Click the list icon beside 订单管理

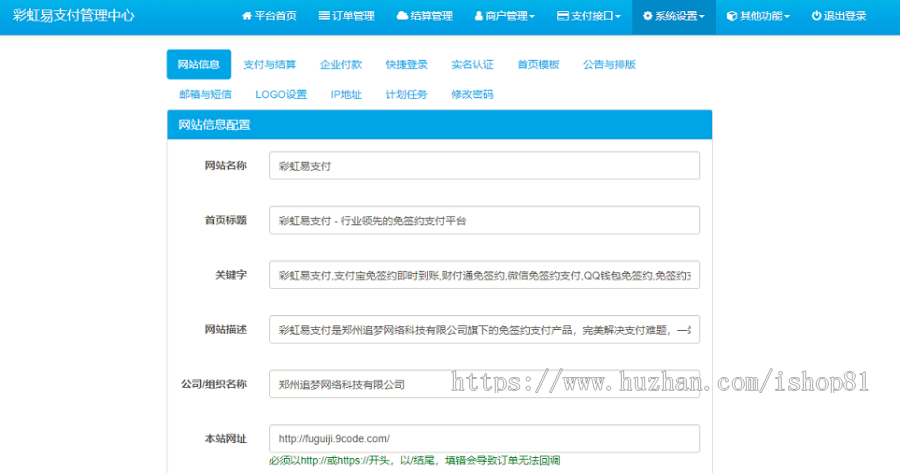click(x=324, y=16)
